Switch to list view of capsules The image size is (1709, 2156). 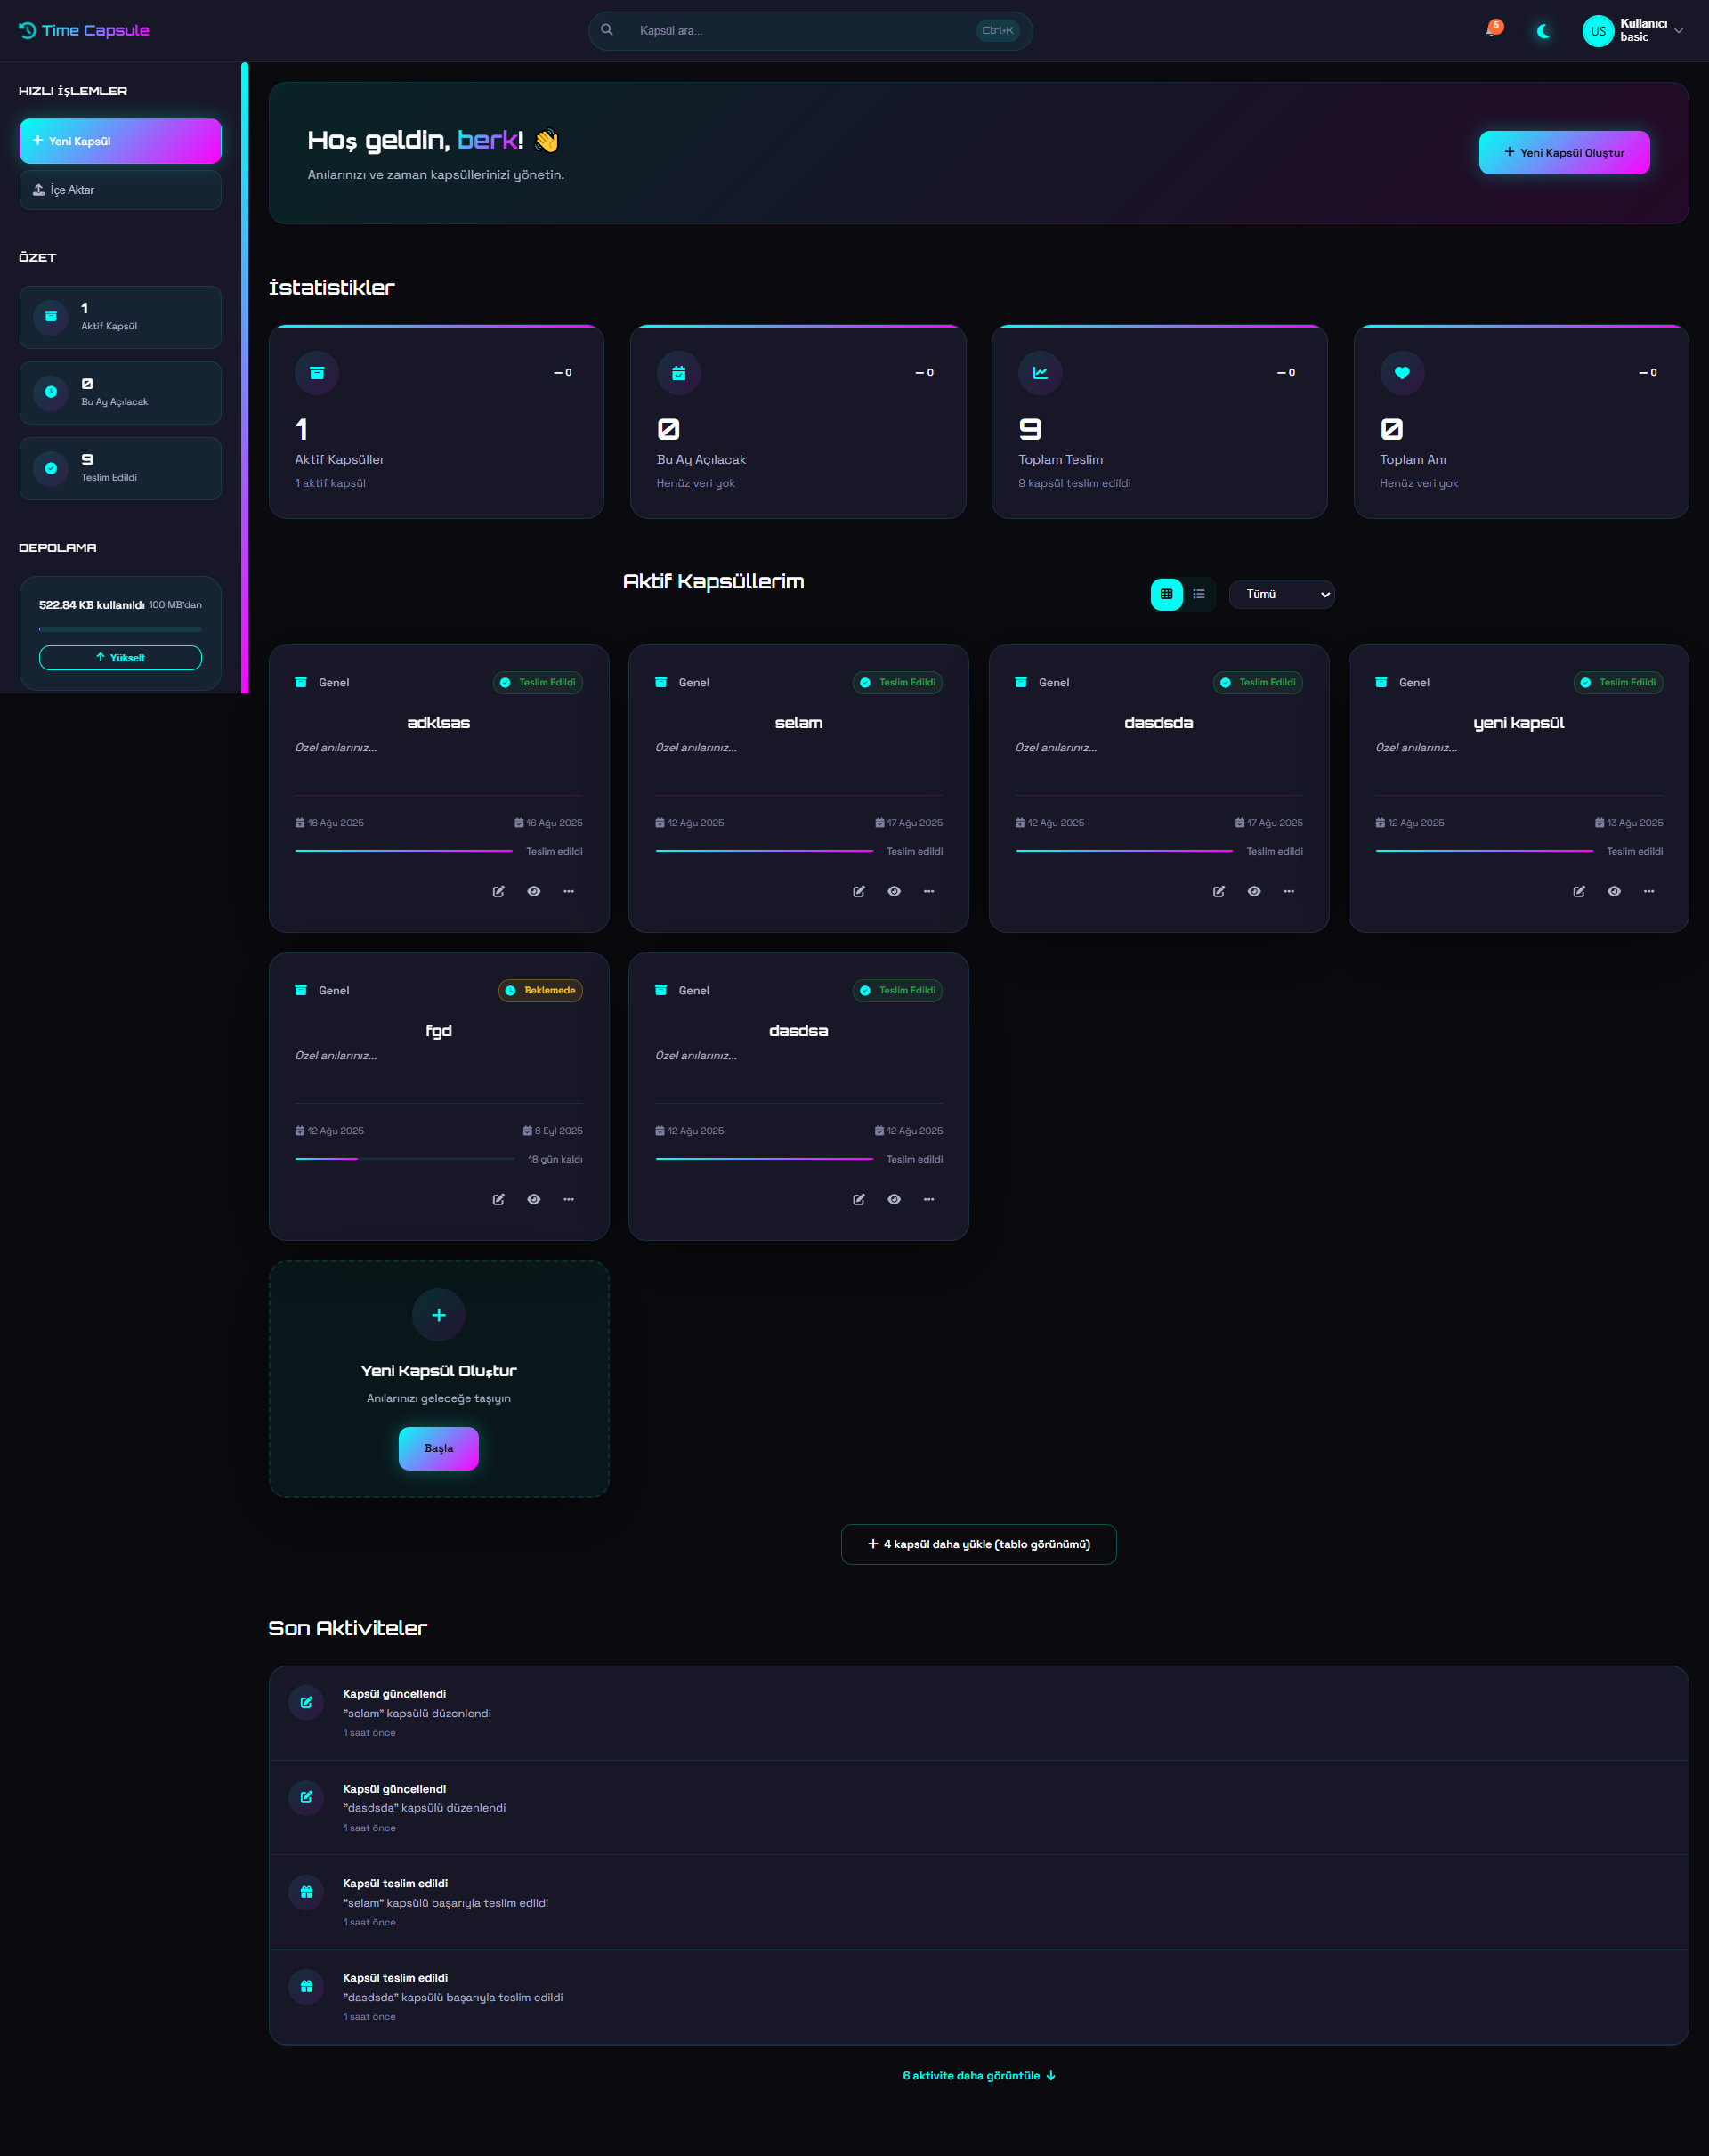[x=1199, y=594]
